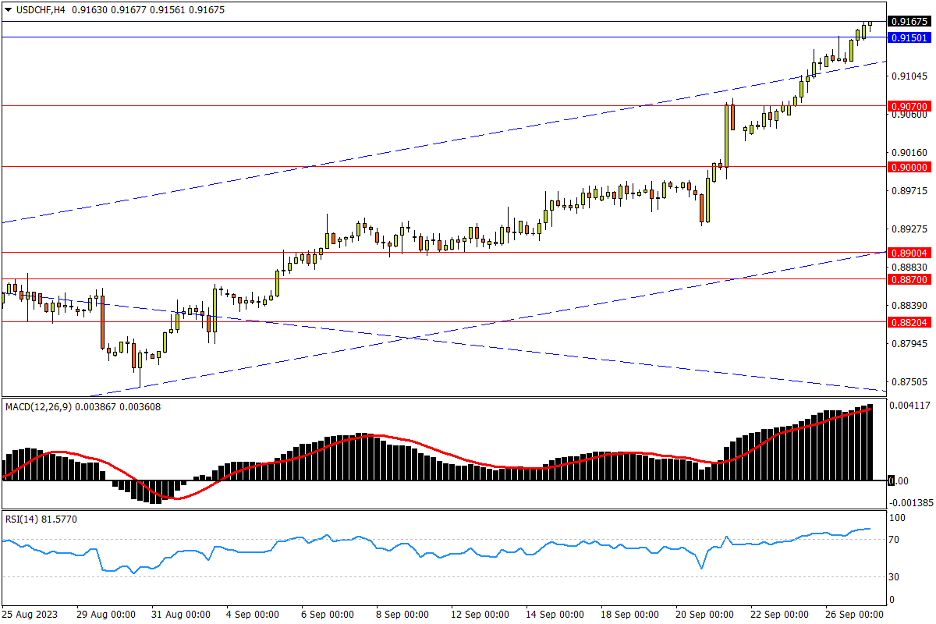Select the blue 0.91501 price label
Screen dimensions: 936x624
tap(909, 37)
